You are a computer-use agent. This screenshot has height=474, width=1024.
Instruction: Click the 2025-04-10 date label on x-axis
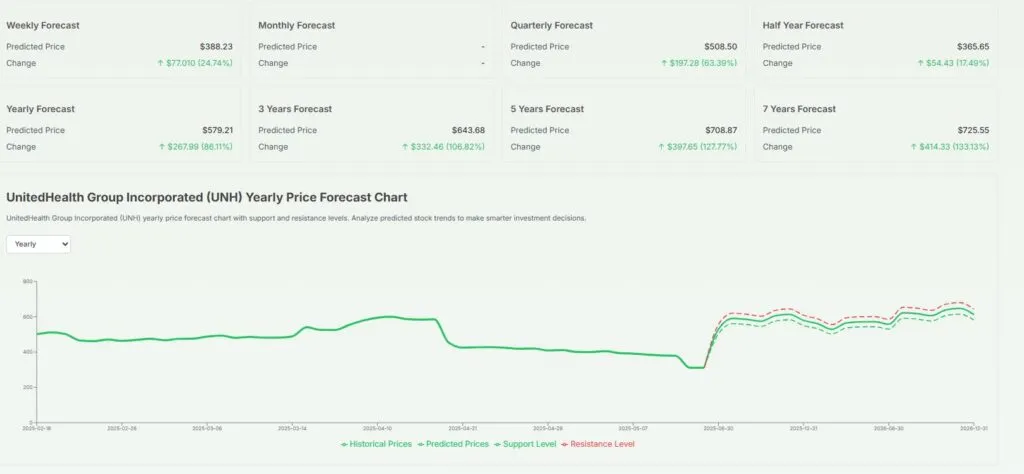[x=379, y=427]
